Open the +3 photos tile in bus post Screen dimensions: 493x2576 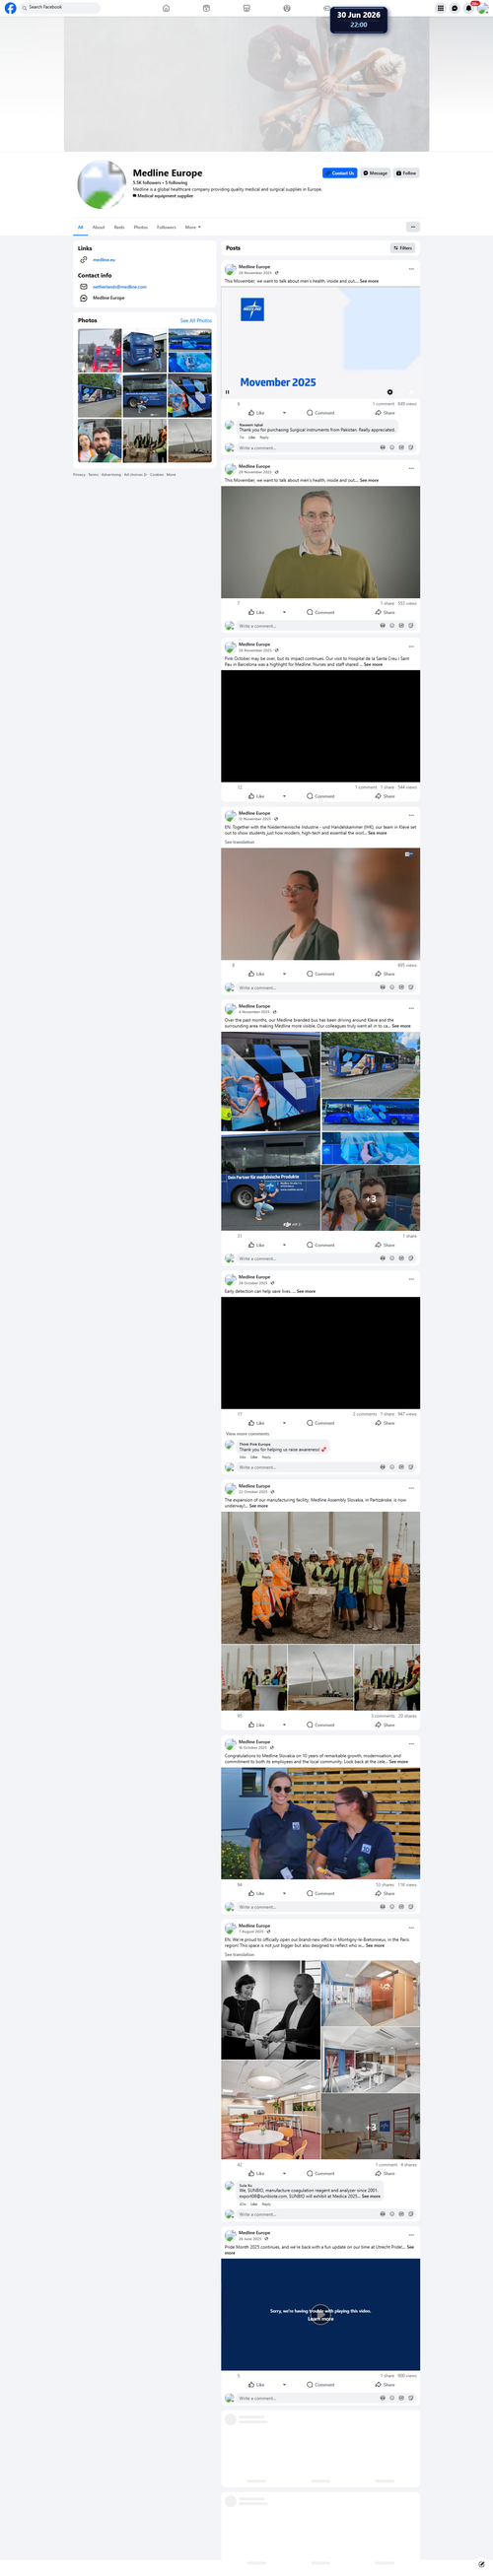(371, 1198)
